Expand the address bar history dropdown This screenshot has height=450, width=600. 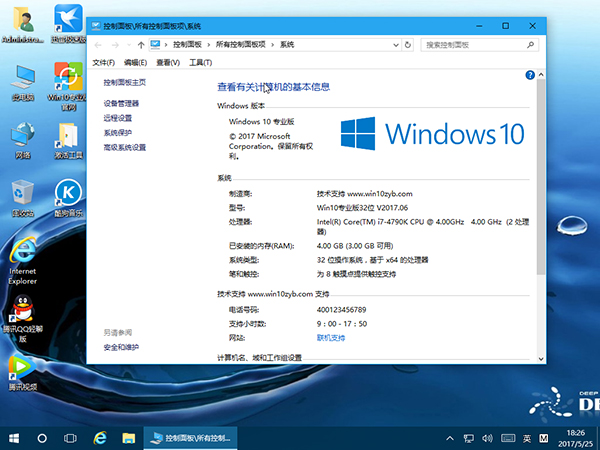[x=396, y=45]
